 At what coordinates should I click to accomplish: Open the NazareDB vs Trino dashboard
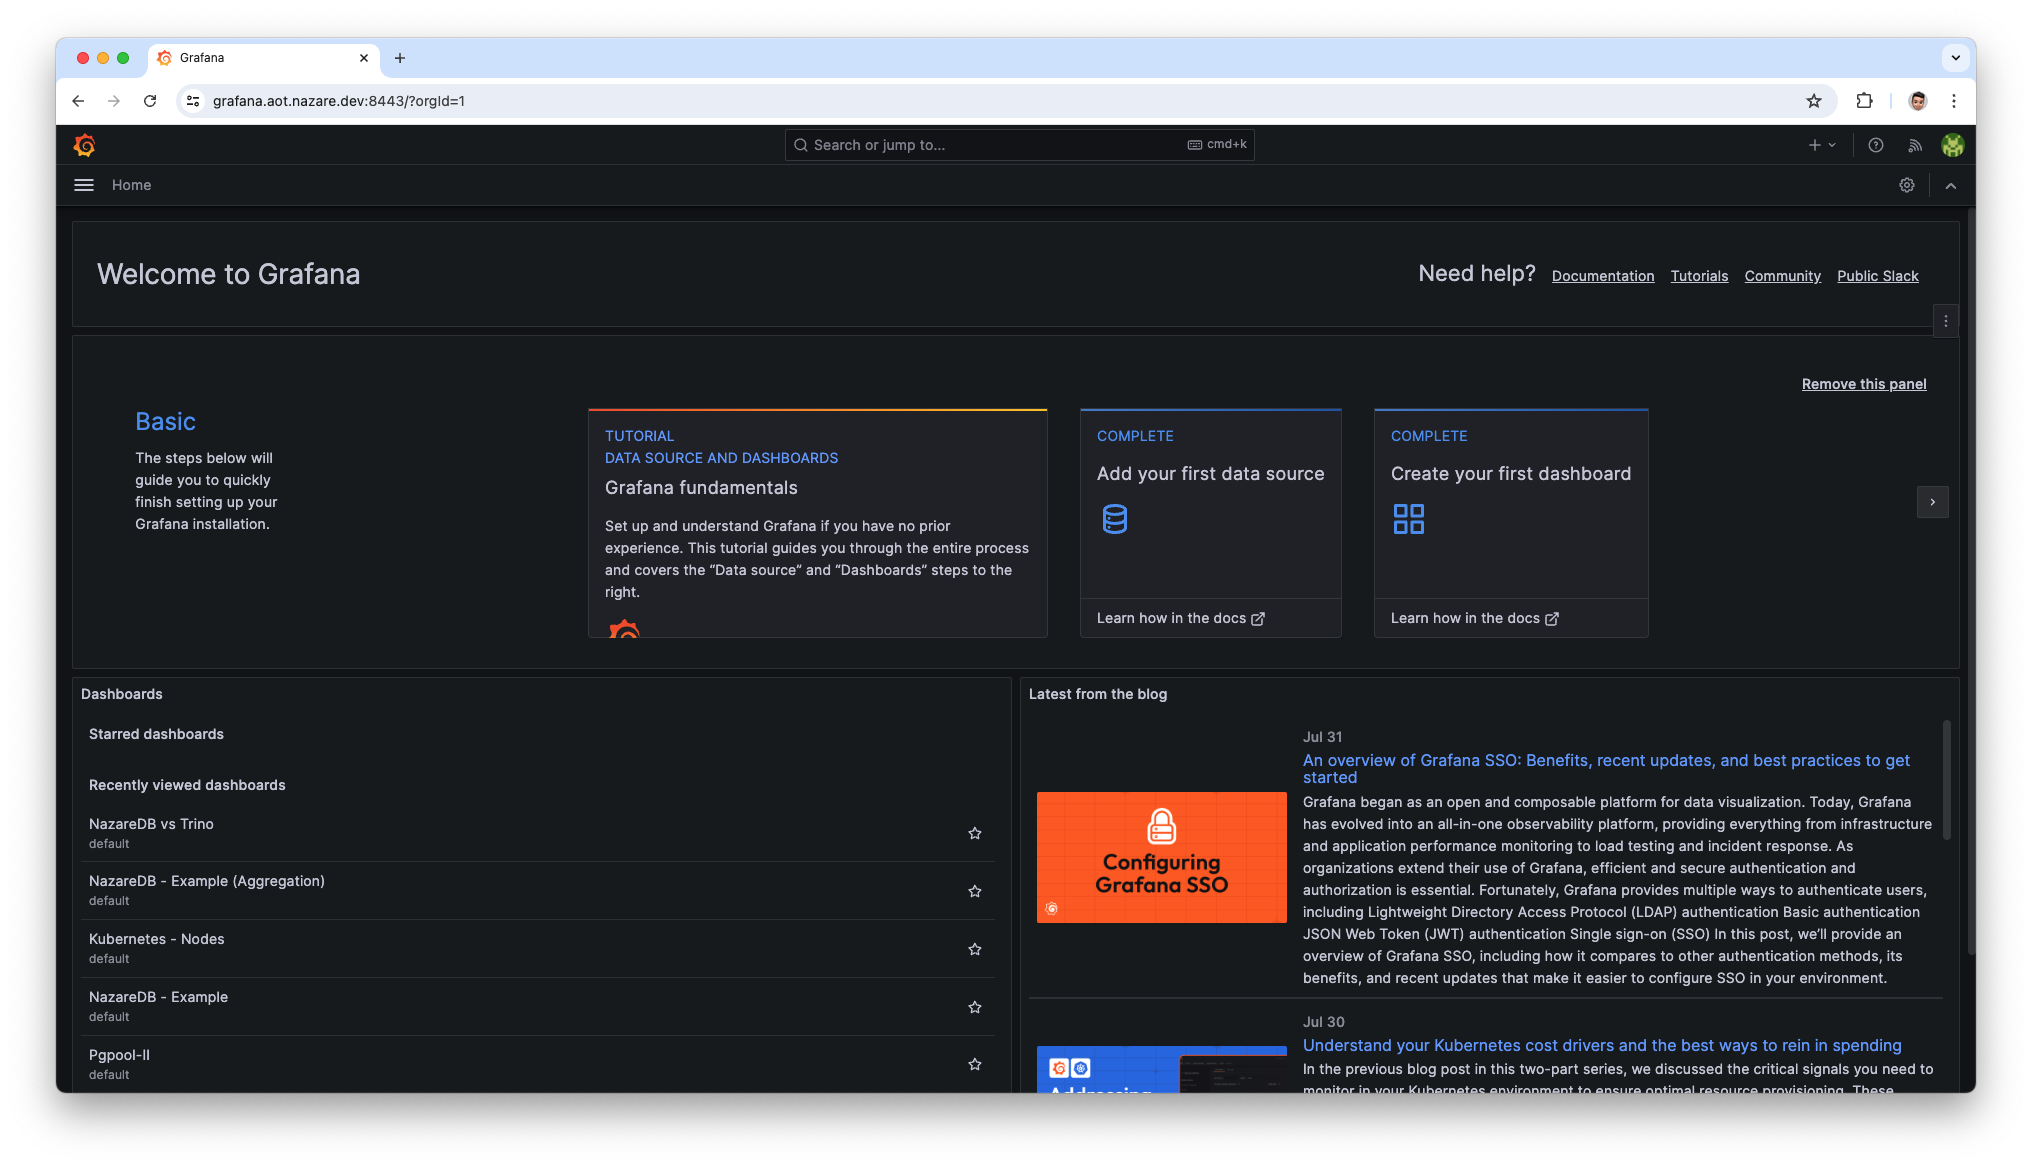point(151,824)
